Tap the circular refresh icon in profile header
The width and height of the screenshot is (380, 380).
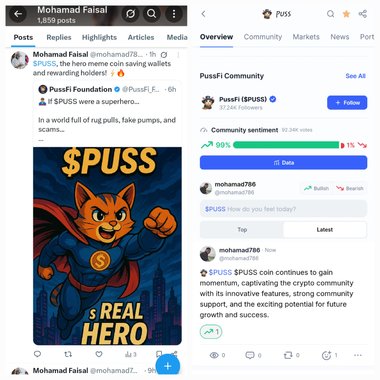(130, 14)
